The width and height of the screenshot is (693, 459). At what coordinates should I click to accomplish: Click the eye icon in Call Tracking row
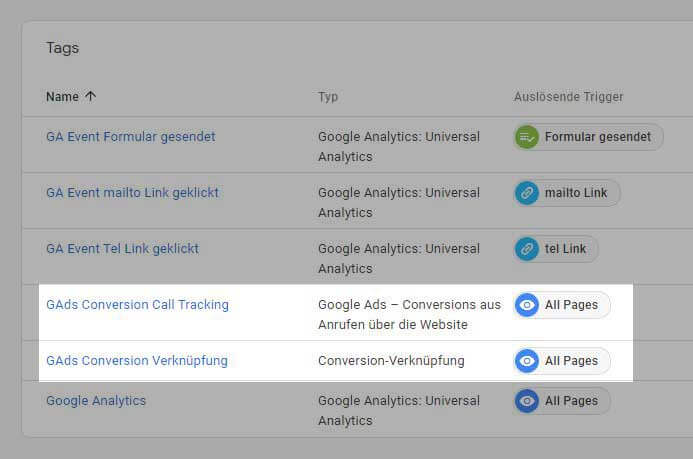click(527, 305)
